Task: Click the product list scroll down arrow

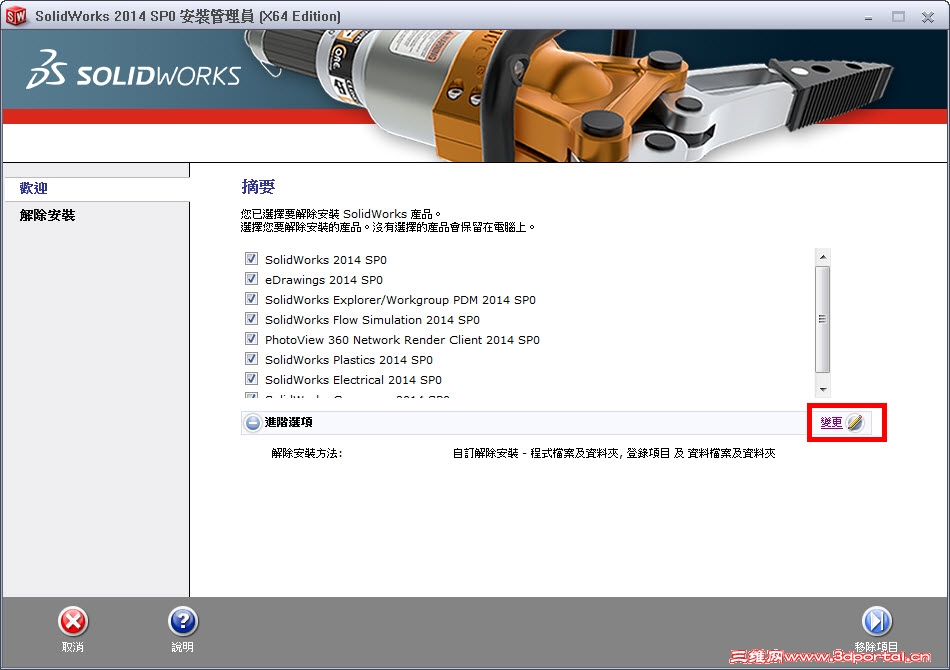Action: click(x=822, y=390)
